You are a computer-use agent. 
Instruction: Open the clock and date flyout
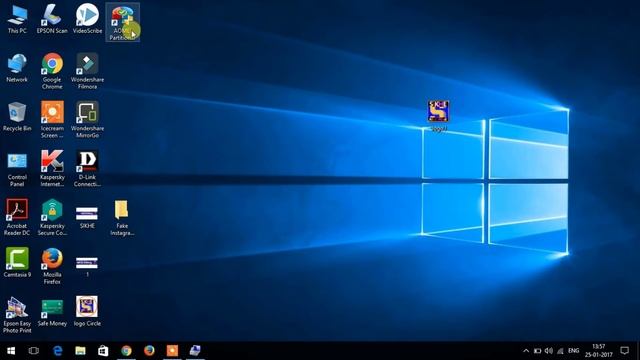(x=598, y=351)
